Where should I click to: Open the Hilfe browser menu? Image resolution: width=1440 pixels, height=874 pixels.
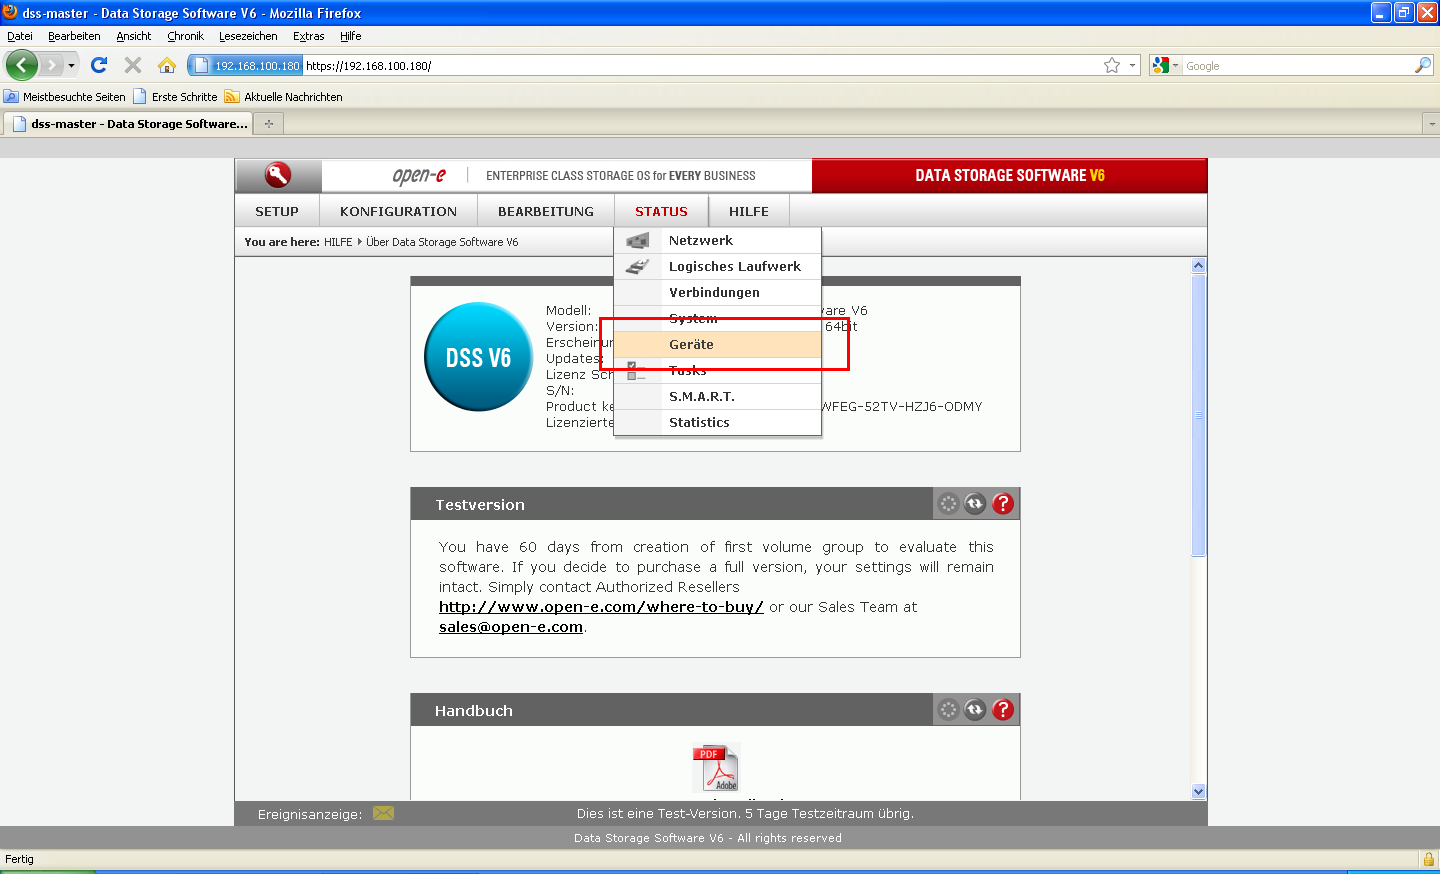click(x=350, y=36)
